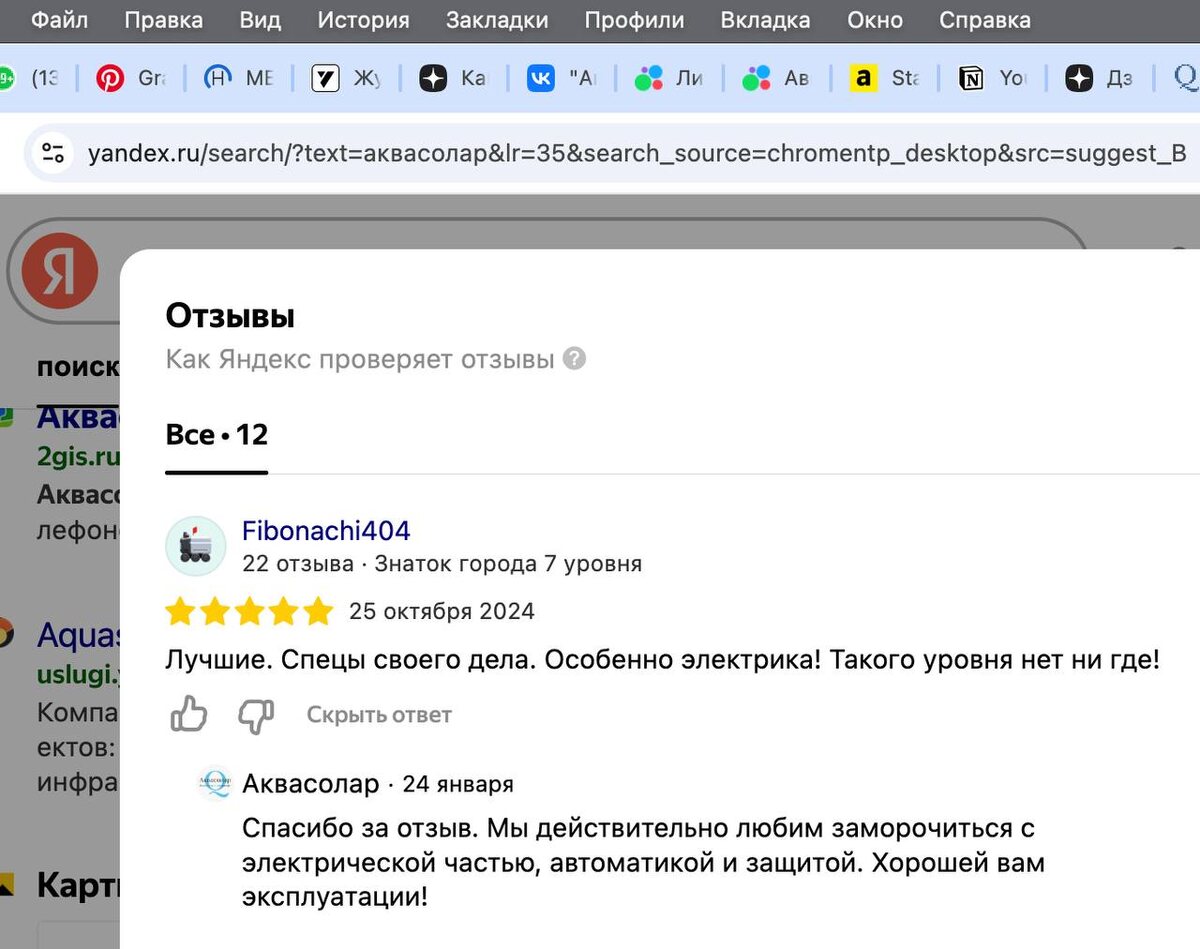Click the Fibonachi404 robot avatar
1200x949 pixels.
point(196,547)
